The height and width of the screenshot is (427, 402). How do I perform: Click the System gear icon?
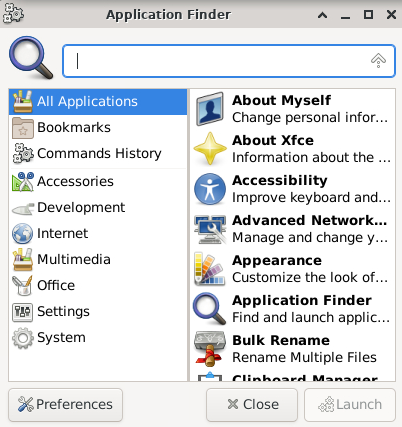click(x=23, y=338)
